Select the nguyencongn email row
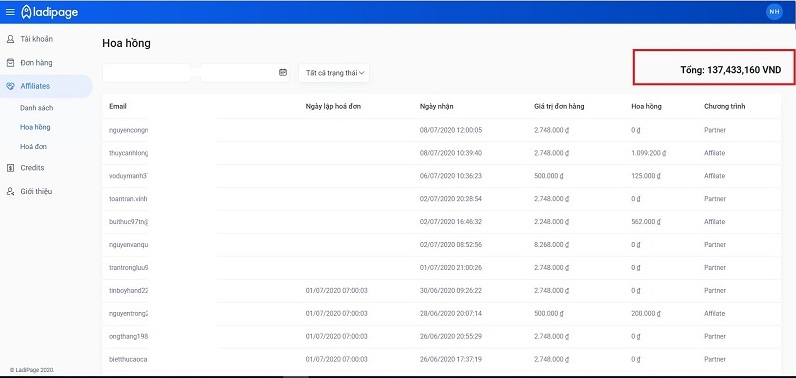This screenshot has height=378, width=796. 441,130
